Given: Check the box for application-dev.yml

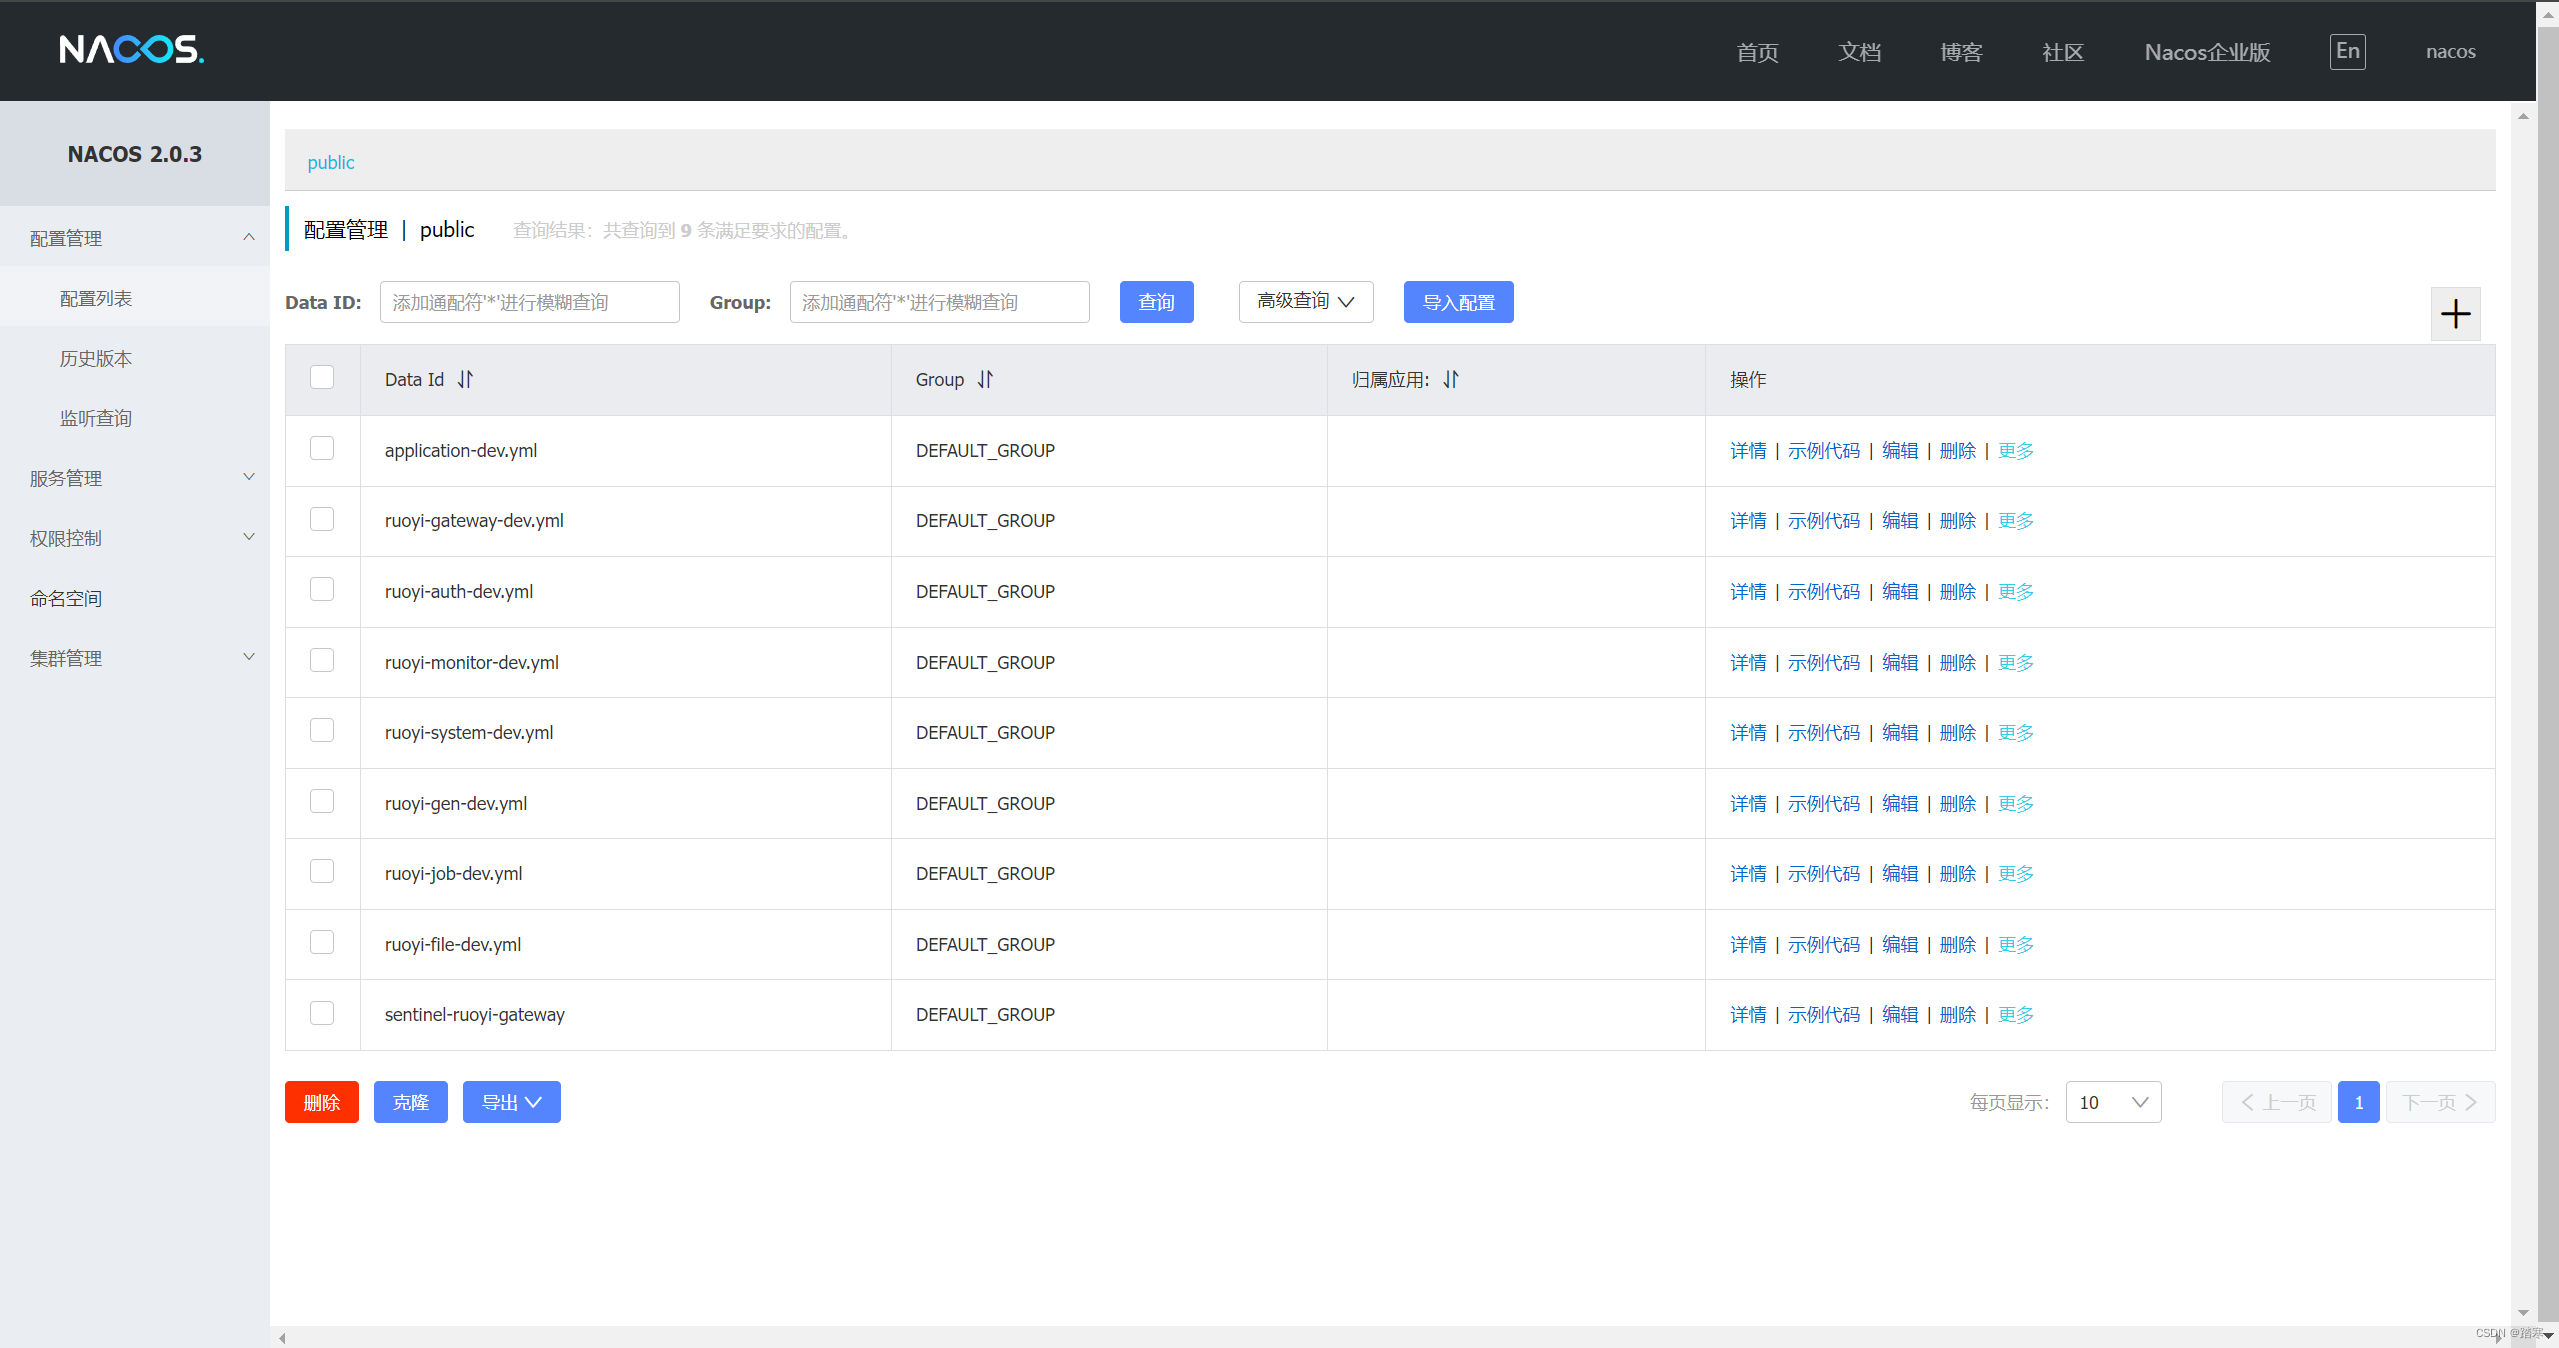Looking at the screenshot, I should tap(322, 448).
